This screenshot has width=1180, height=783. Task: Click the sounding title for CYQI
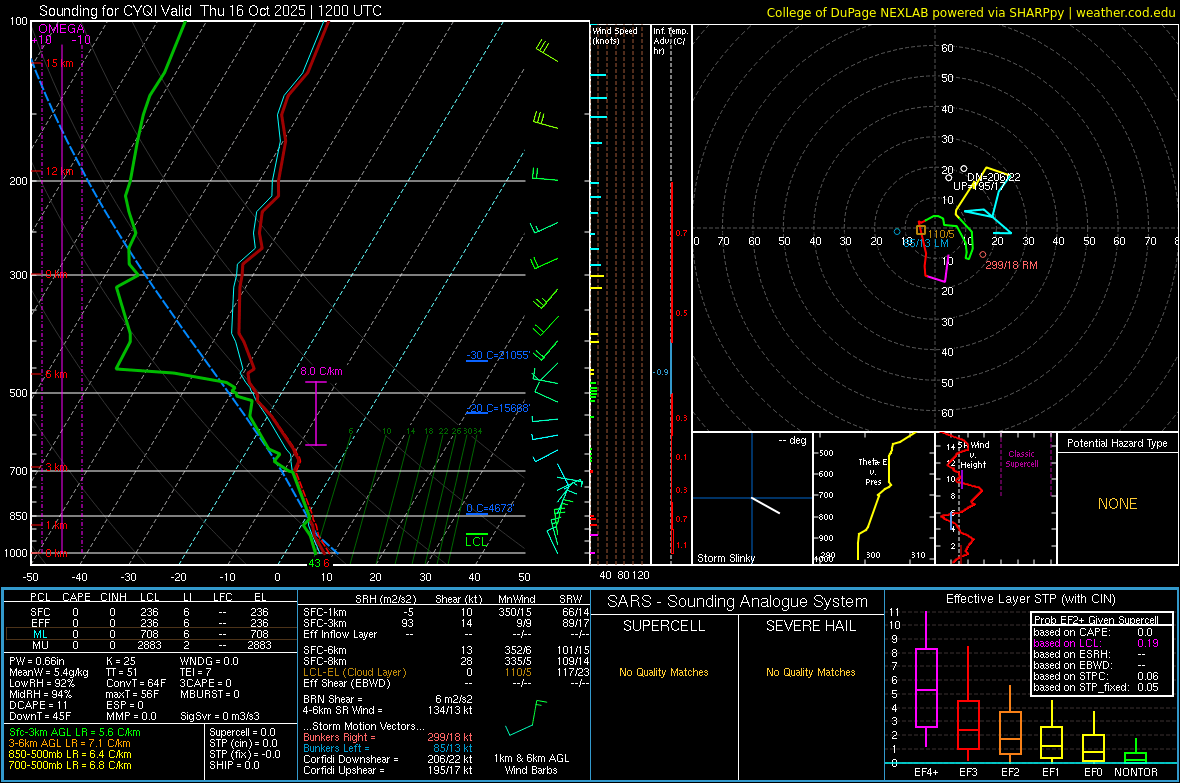(210, 11)
